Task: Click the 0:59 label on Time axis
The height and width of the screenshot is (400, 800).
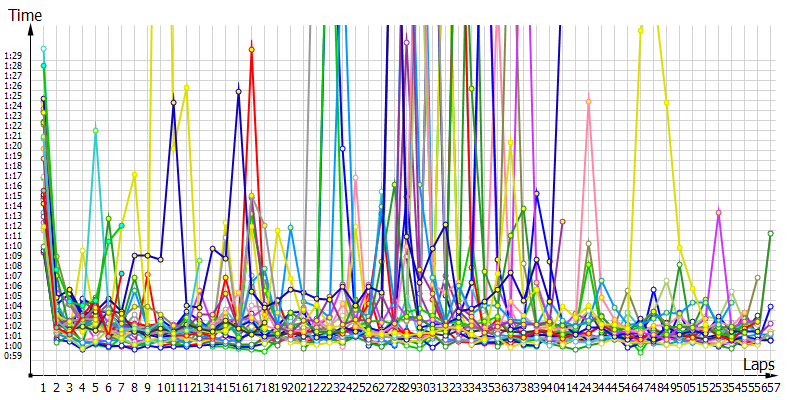Action: (12, 355)
